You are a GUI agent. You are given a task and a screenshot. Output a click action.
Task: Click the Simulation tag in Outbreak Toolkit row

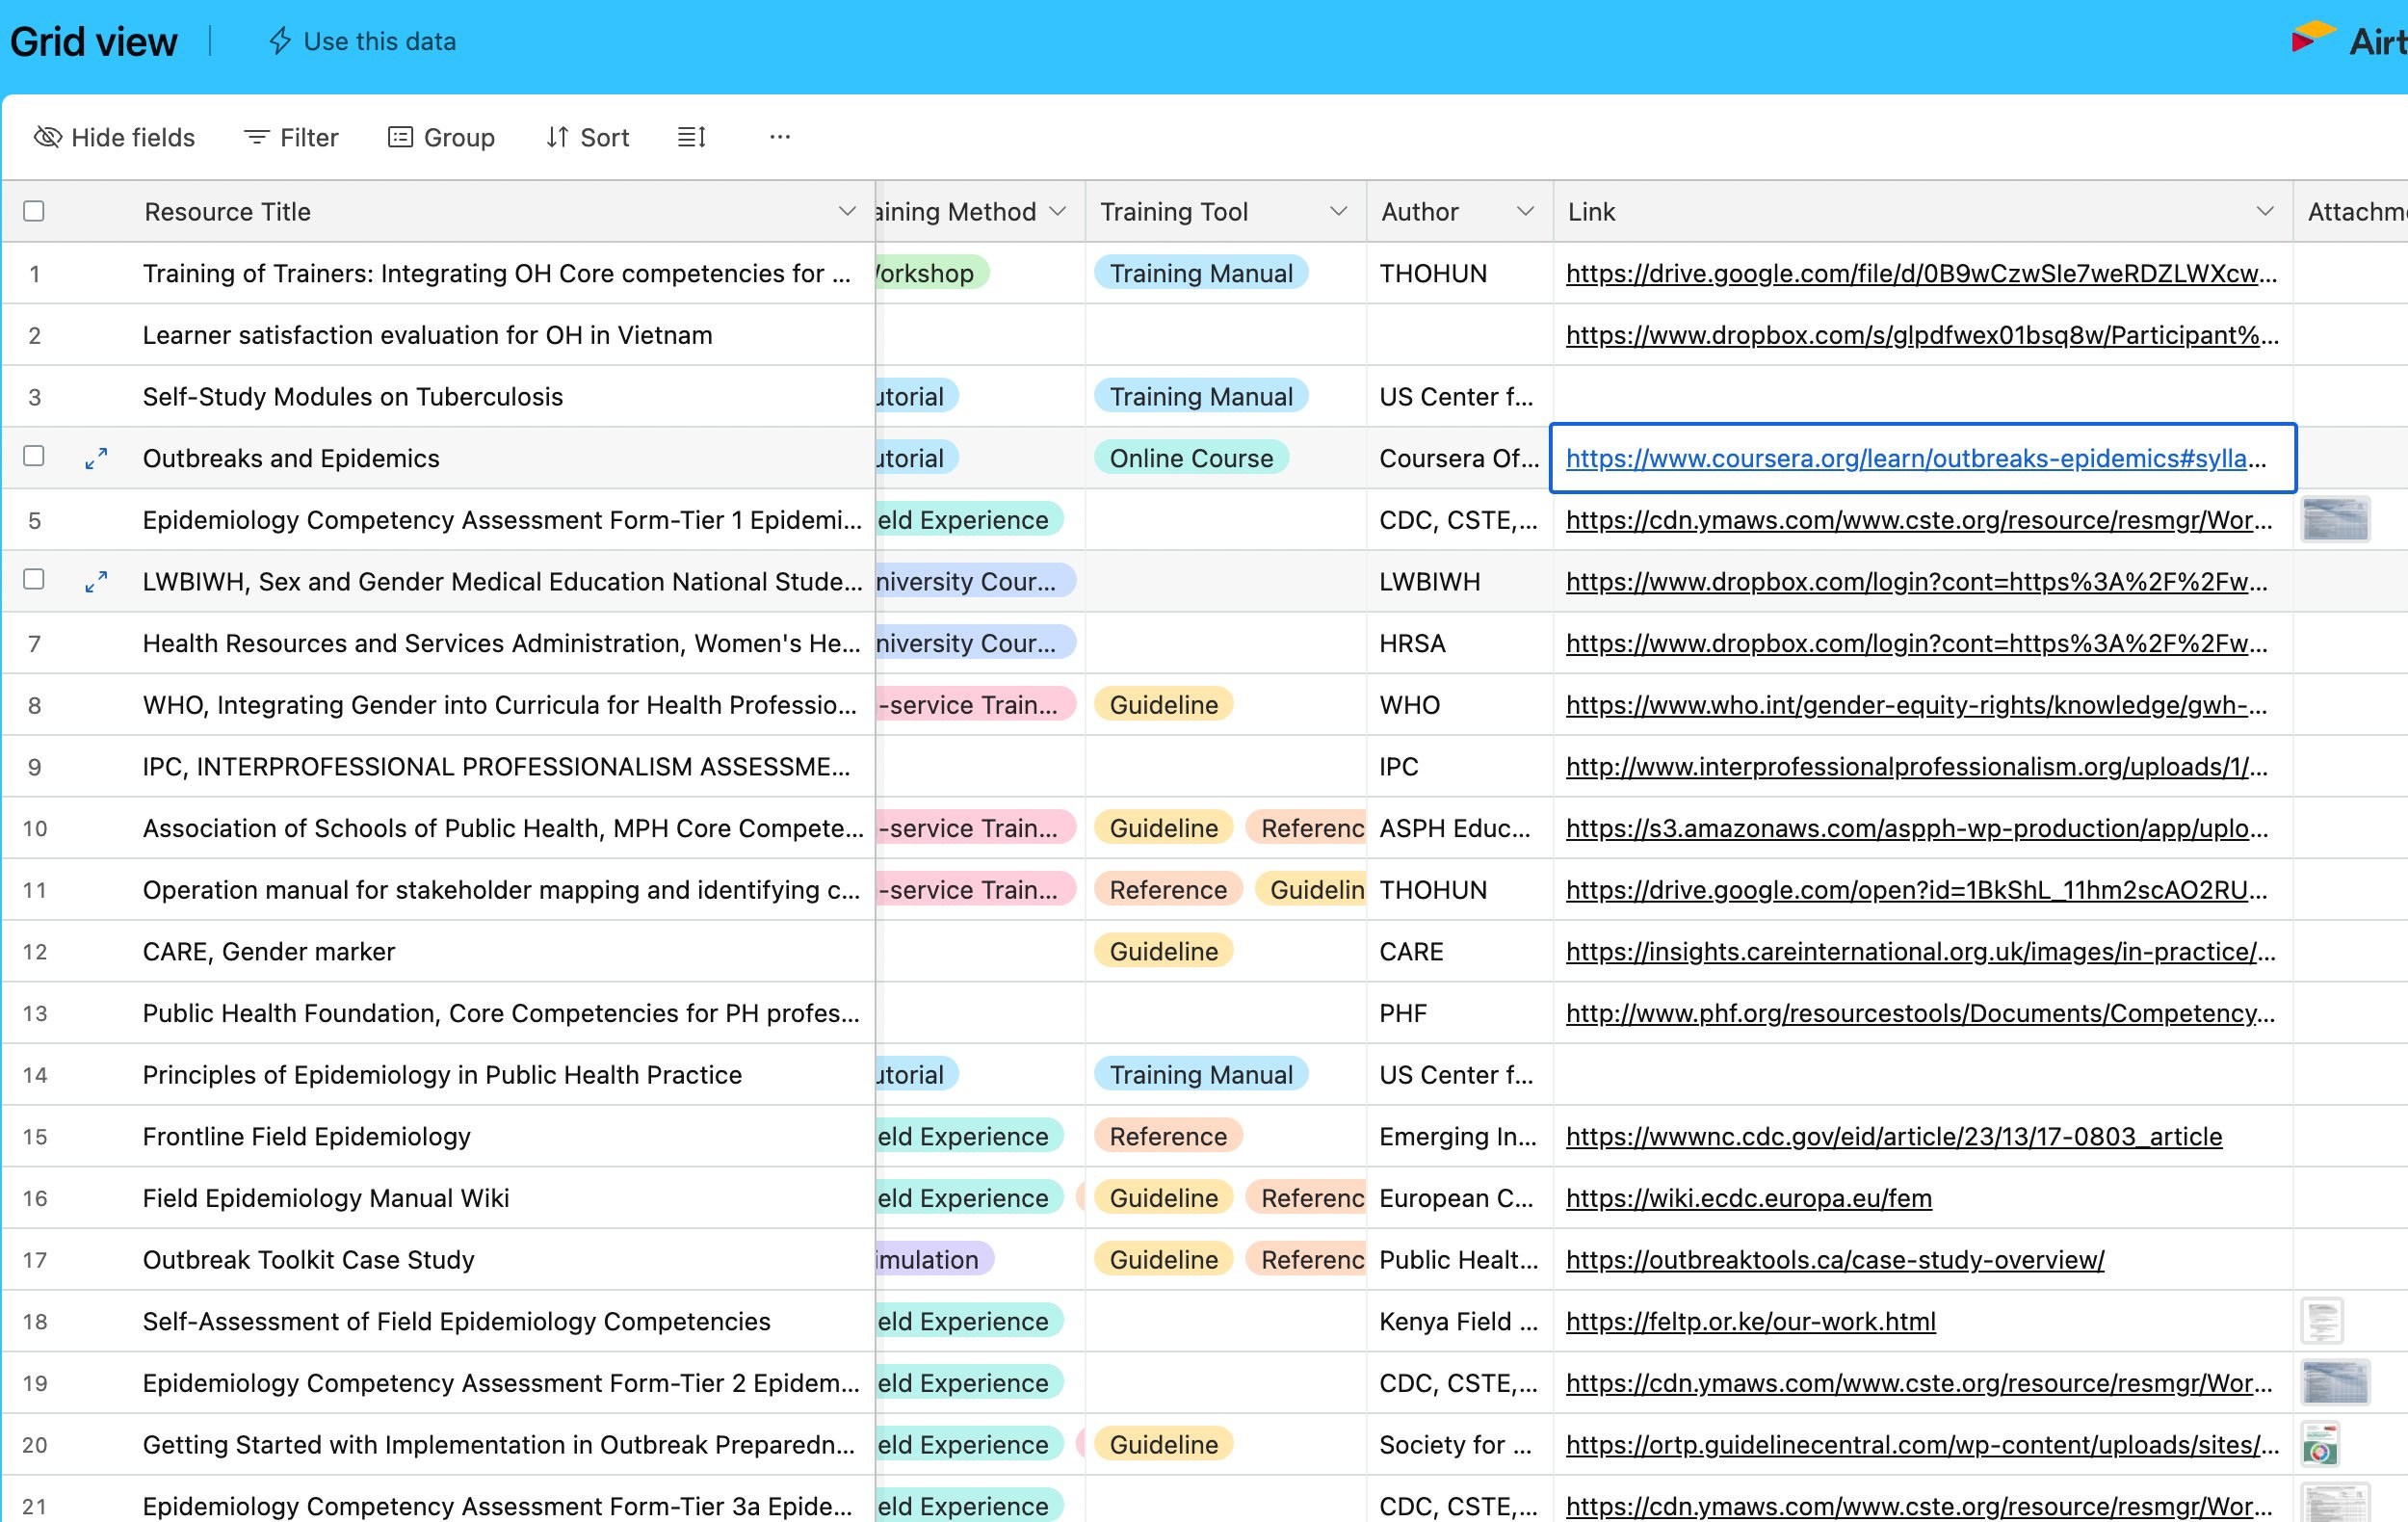pos(934,1260)
